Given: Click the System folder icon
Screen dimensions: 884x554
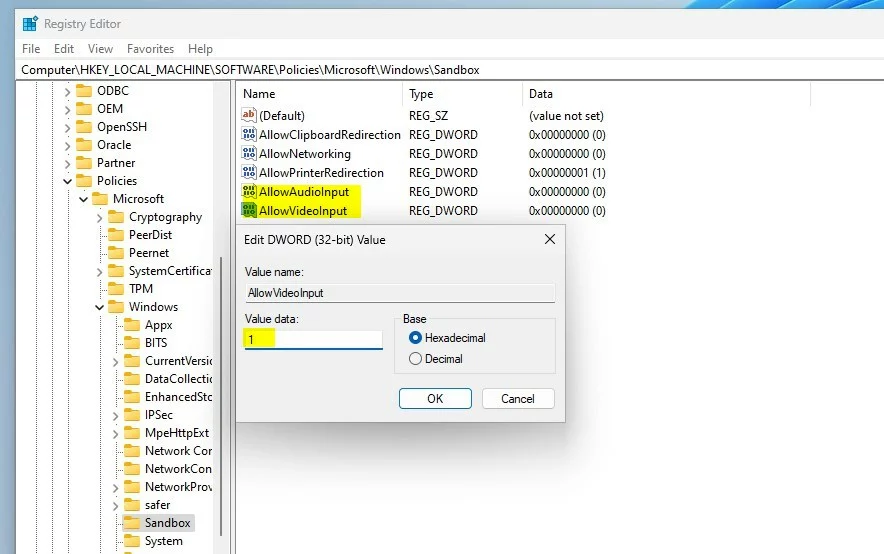Looking at the screenshot, I should 132,541.
